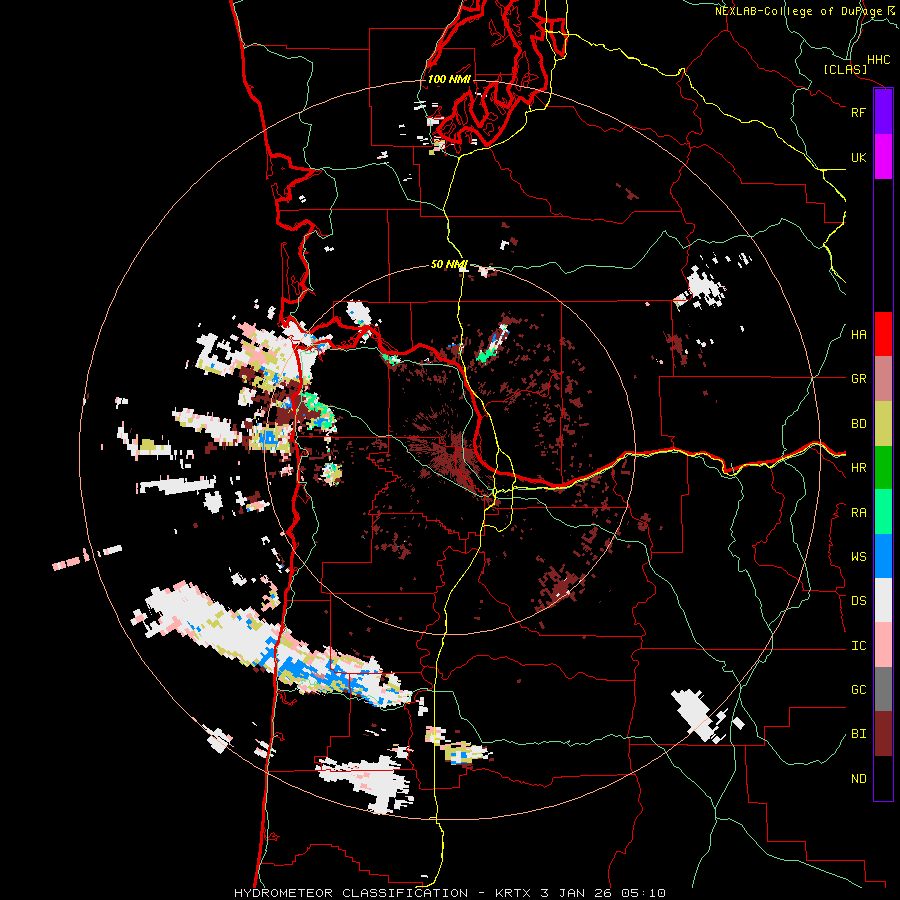Select the dusty pink GR legend swatch
This screenshot has height=900, width=900.
[883, 378]
